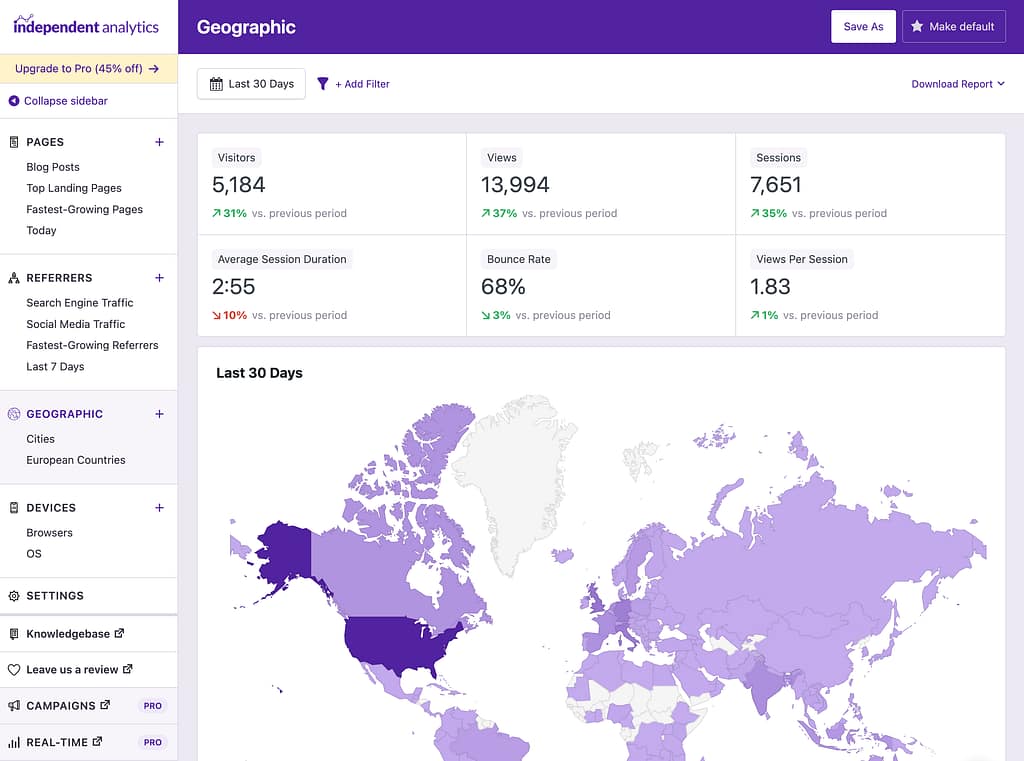The height and width of the screenshot is (761, 1024).
Task: Open the Knowledgebase external link
Action: (68, 634)
